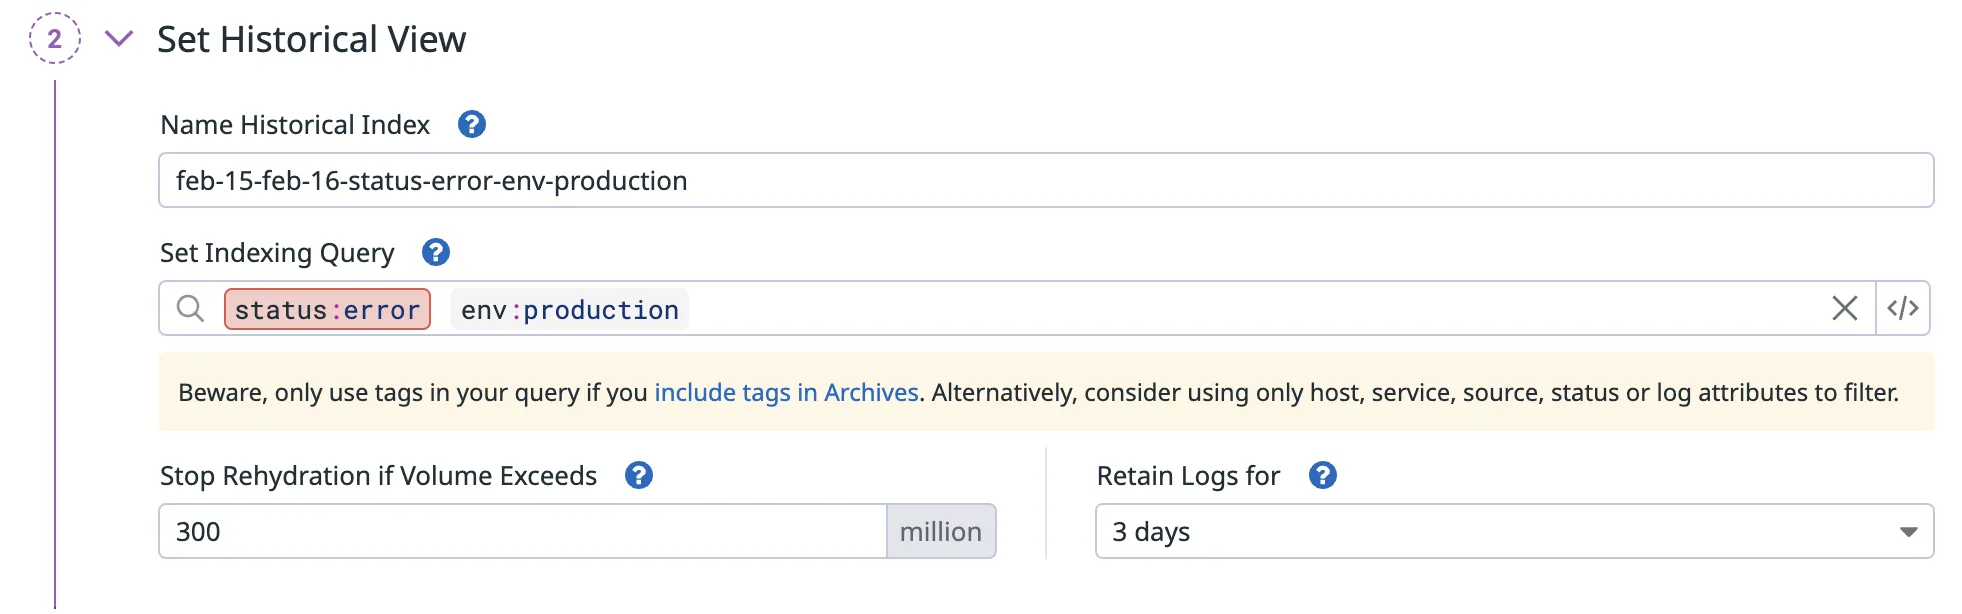Image resolution: width=1962 pixels, height=614 pixels.
Task: Toggle raw query code editor icon
Action: click(x=1902, y=309)
